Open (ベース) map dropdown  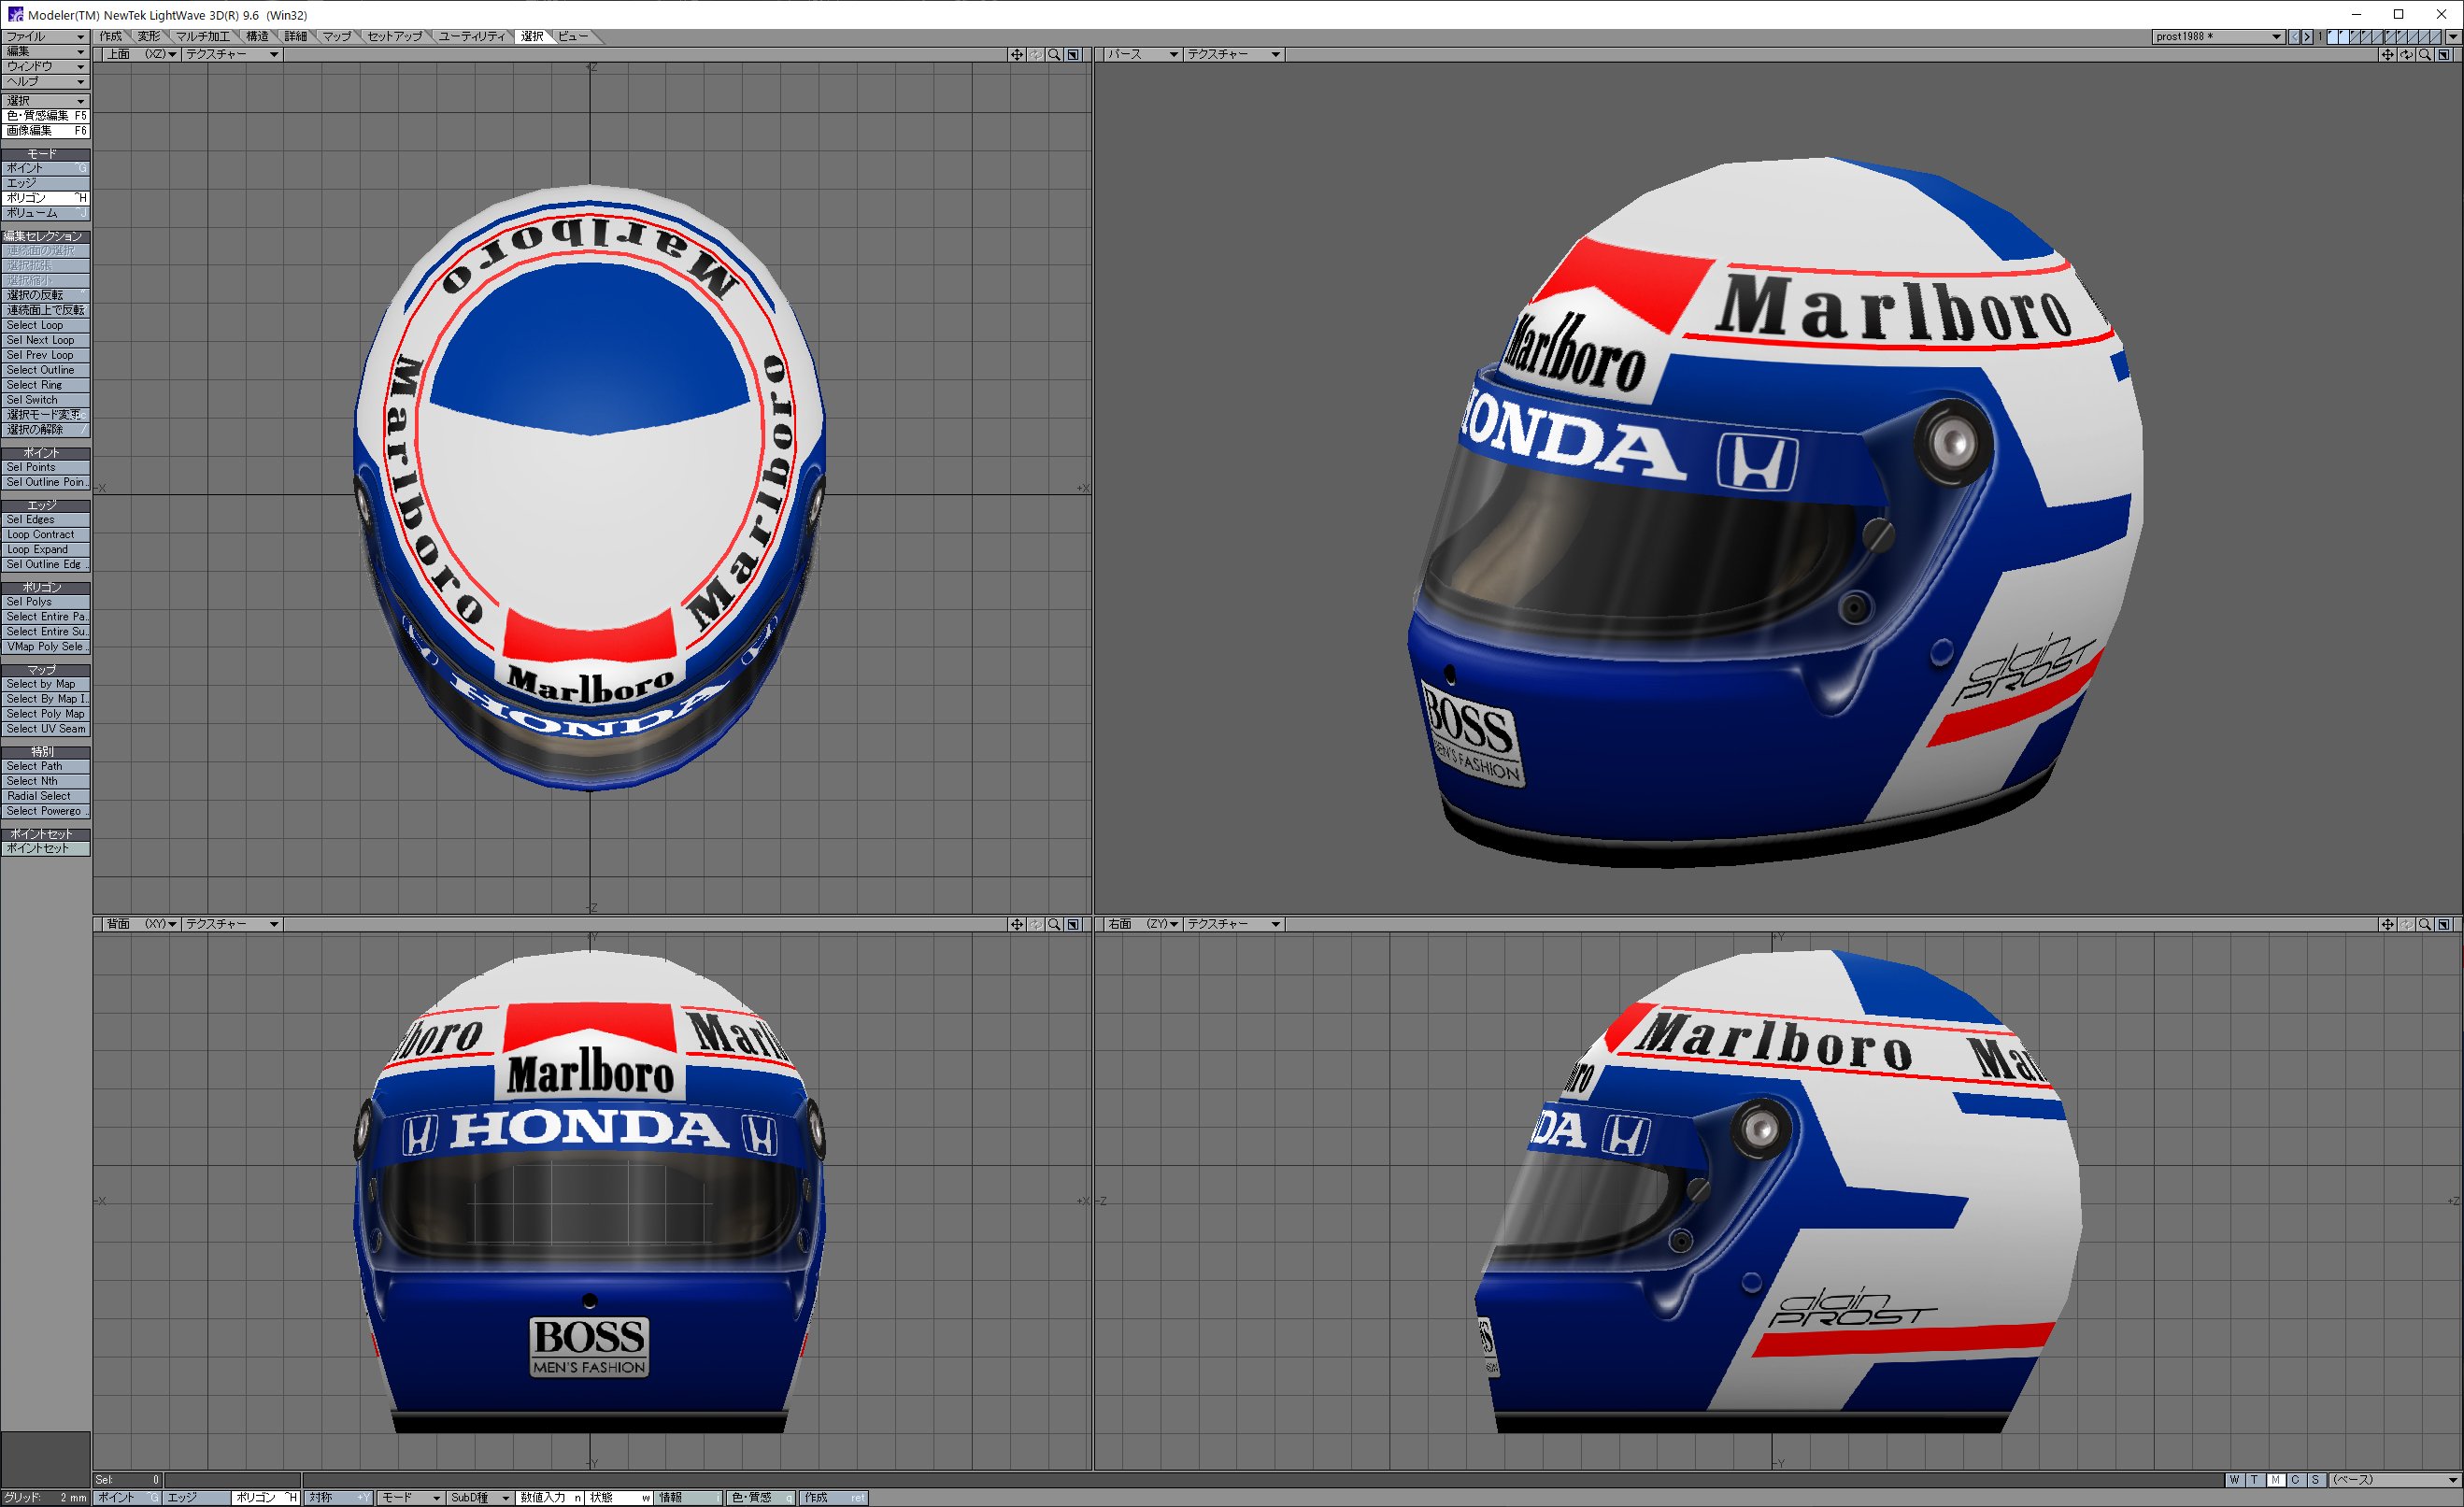(x=2394, y=1480)
